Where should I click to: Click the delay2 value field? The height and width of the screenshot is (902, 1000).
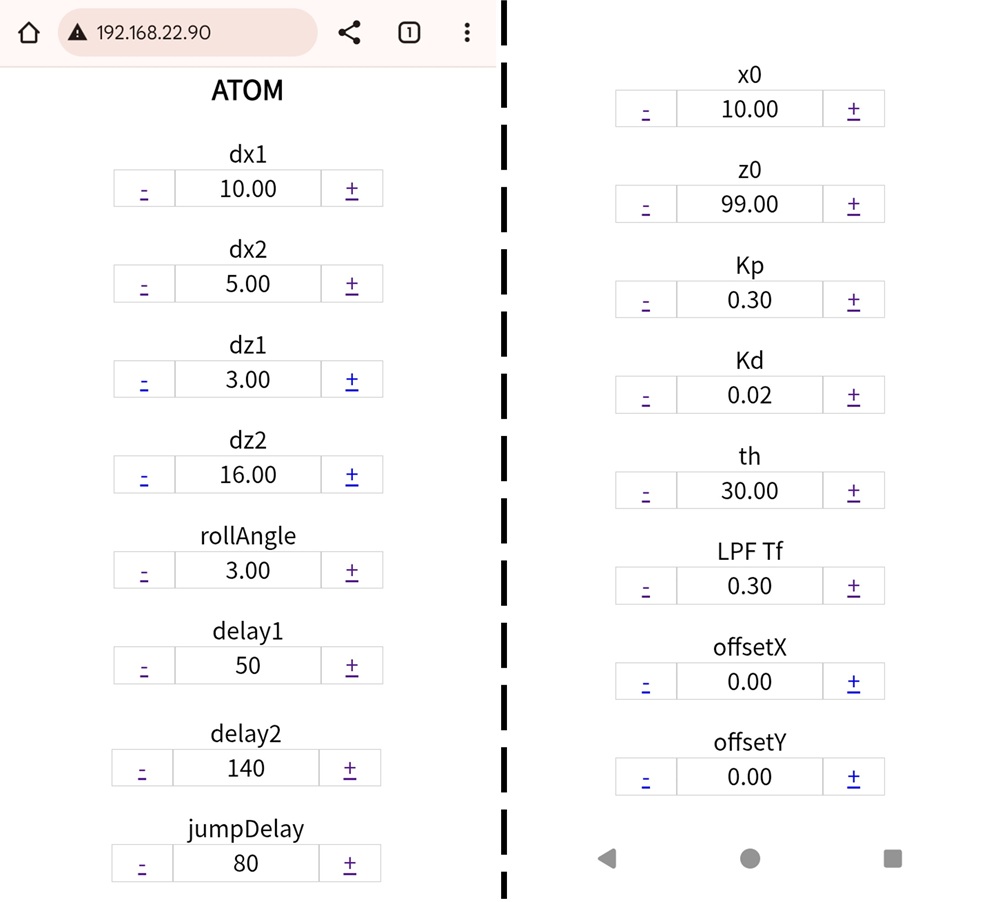pos(246,768)
